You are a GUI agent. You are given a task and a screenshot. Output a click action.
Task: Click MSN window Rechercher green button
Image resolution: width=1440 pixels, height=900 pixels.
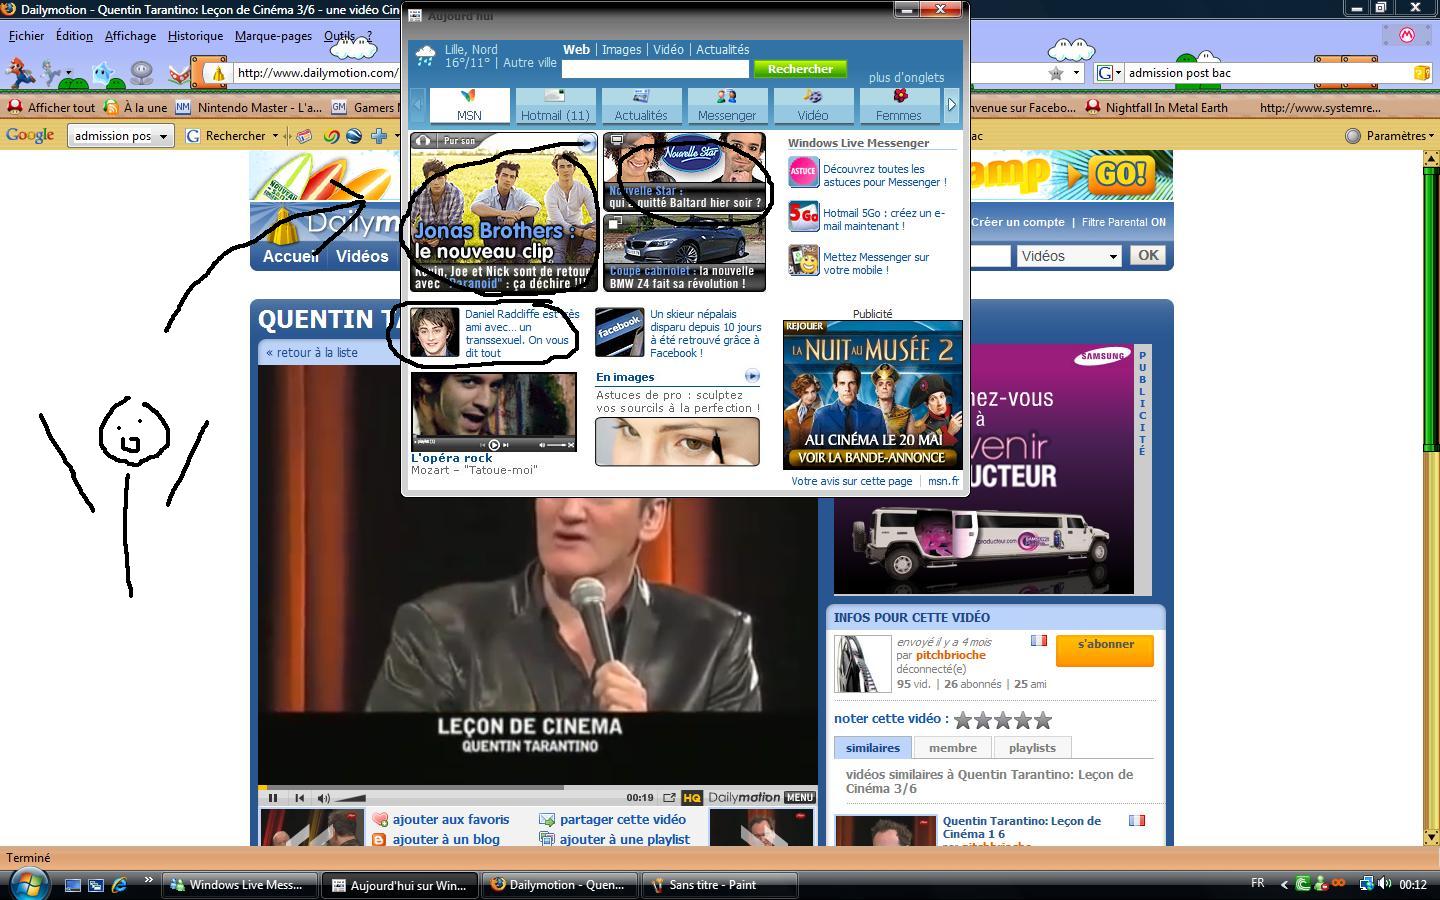point(800,69)
